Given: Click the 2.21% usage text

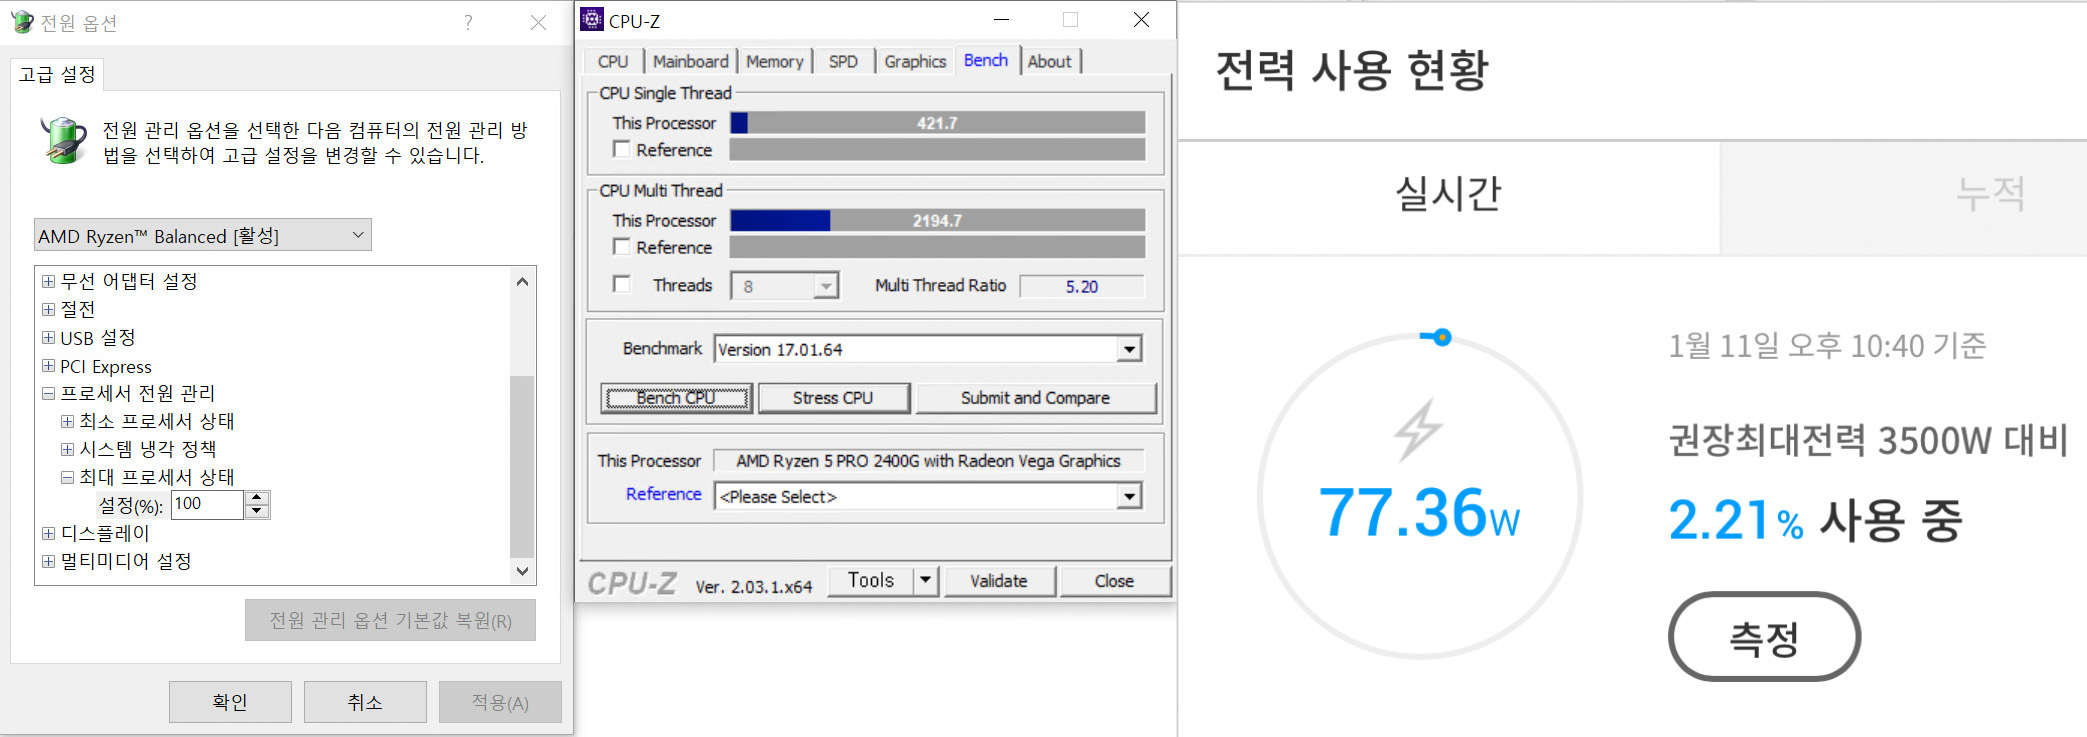Looking at the screenshot, I should point(1735,521).
